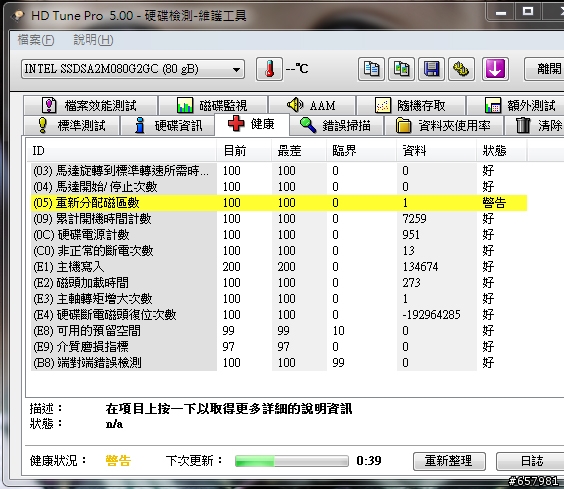Select the (09) 累計開機時間計數 row
This screenshot has height=489, width=564.
click(x=279, y=218)
